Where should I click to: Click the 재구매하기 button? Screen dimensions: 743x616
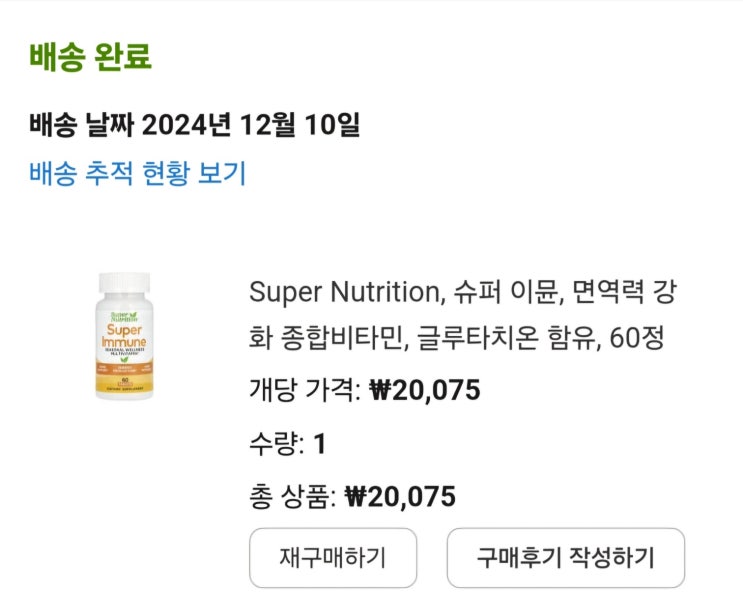[x=333, y=557]
